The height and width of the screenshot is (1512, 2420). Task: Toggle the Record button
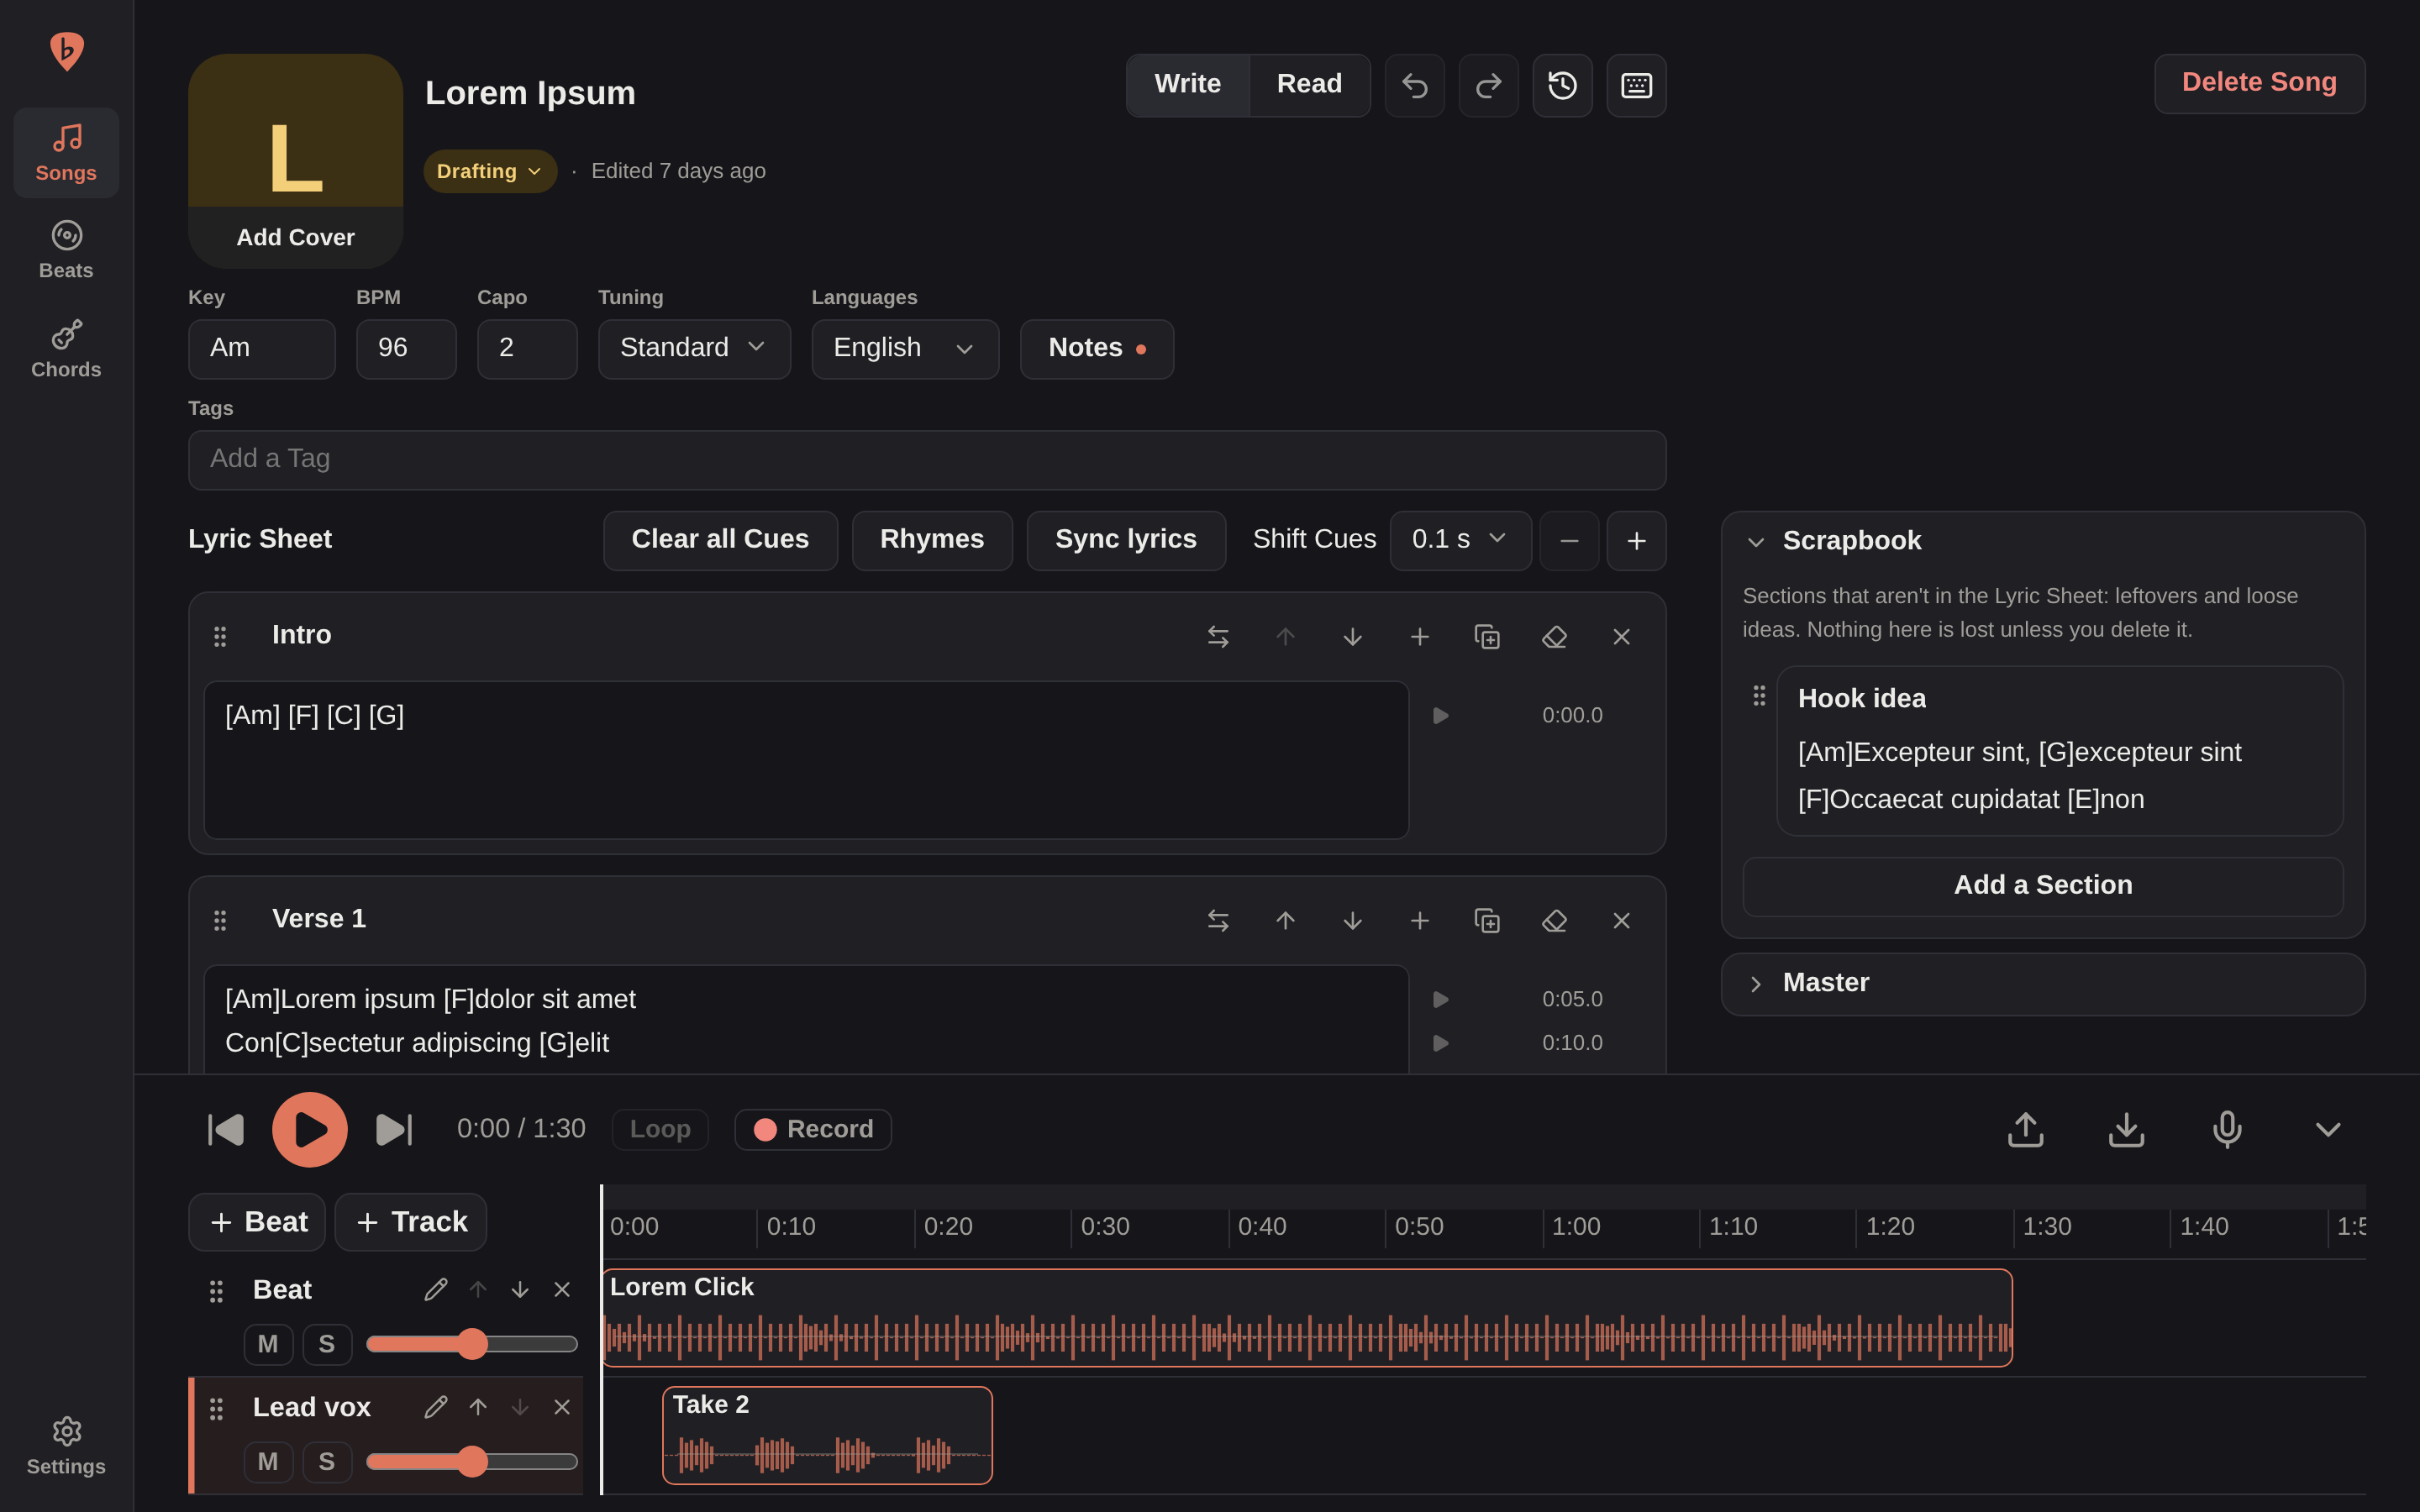coord(813,1129)
